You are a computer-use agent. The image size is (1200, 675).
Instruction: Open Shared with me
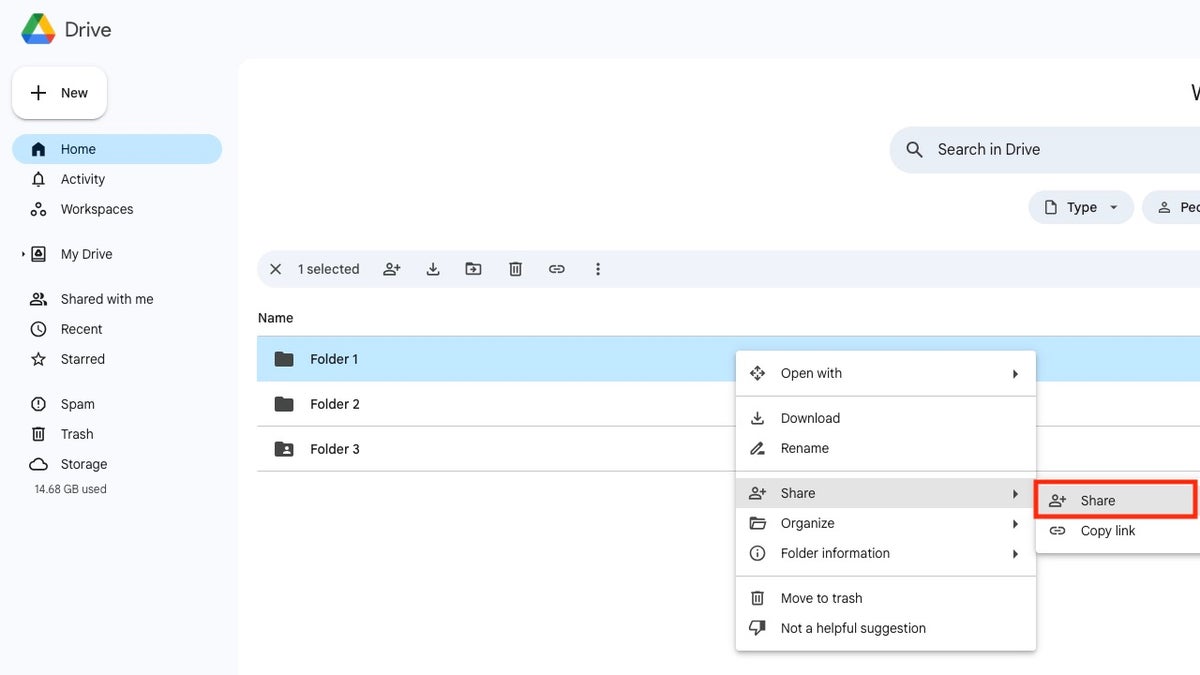(107, 299)
